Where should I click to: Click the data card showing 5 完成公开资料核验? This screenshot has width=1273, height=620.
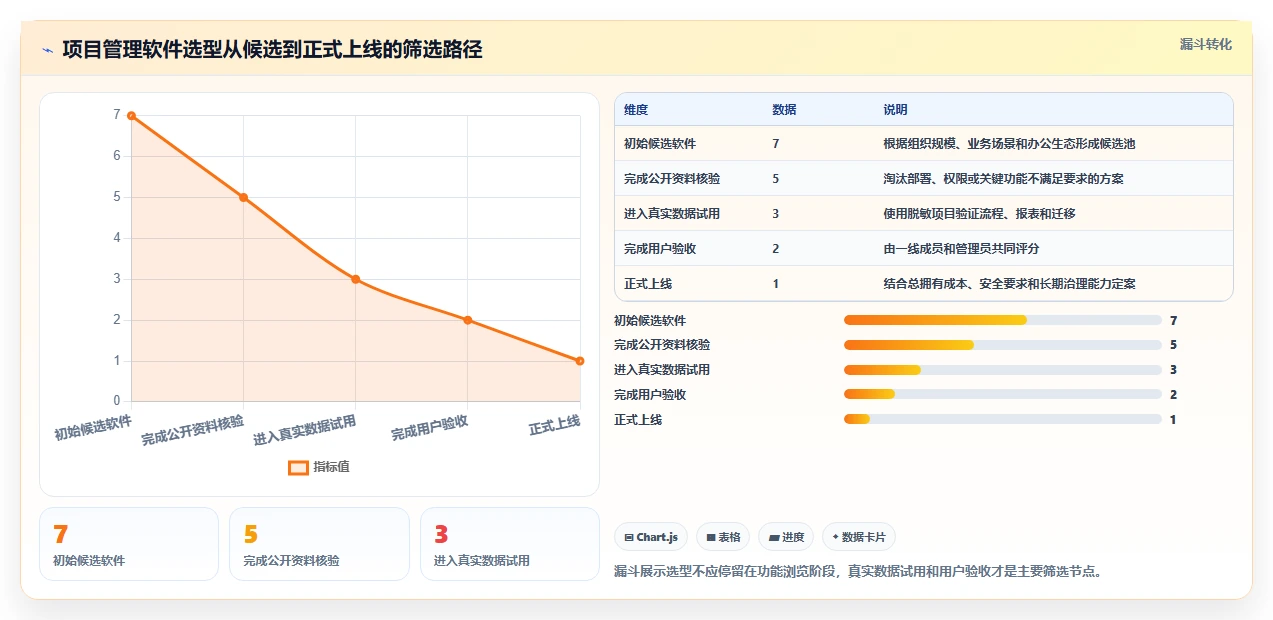pos(319,544)
